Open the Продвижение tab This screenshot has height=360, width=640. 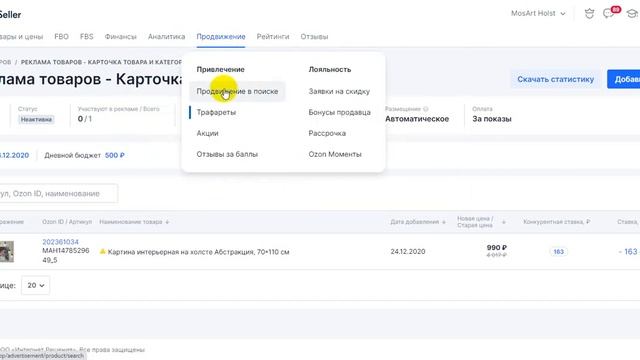pos(221,36)
